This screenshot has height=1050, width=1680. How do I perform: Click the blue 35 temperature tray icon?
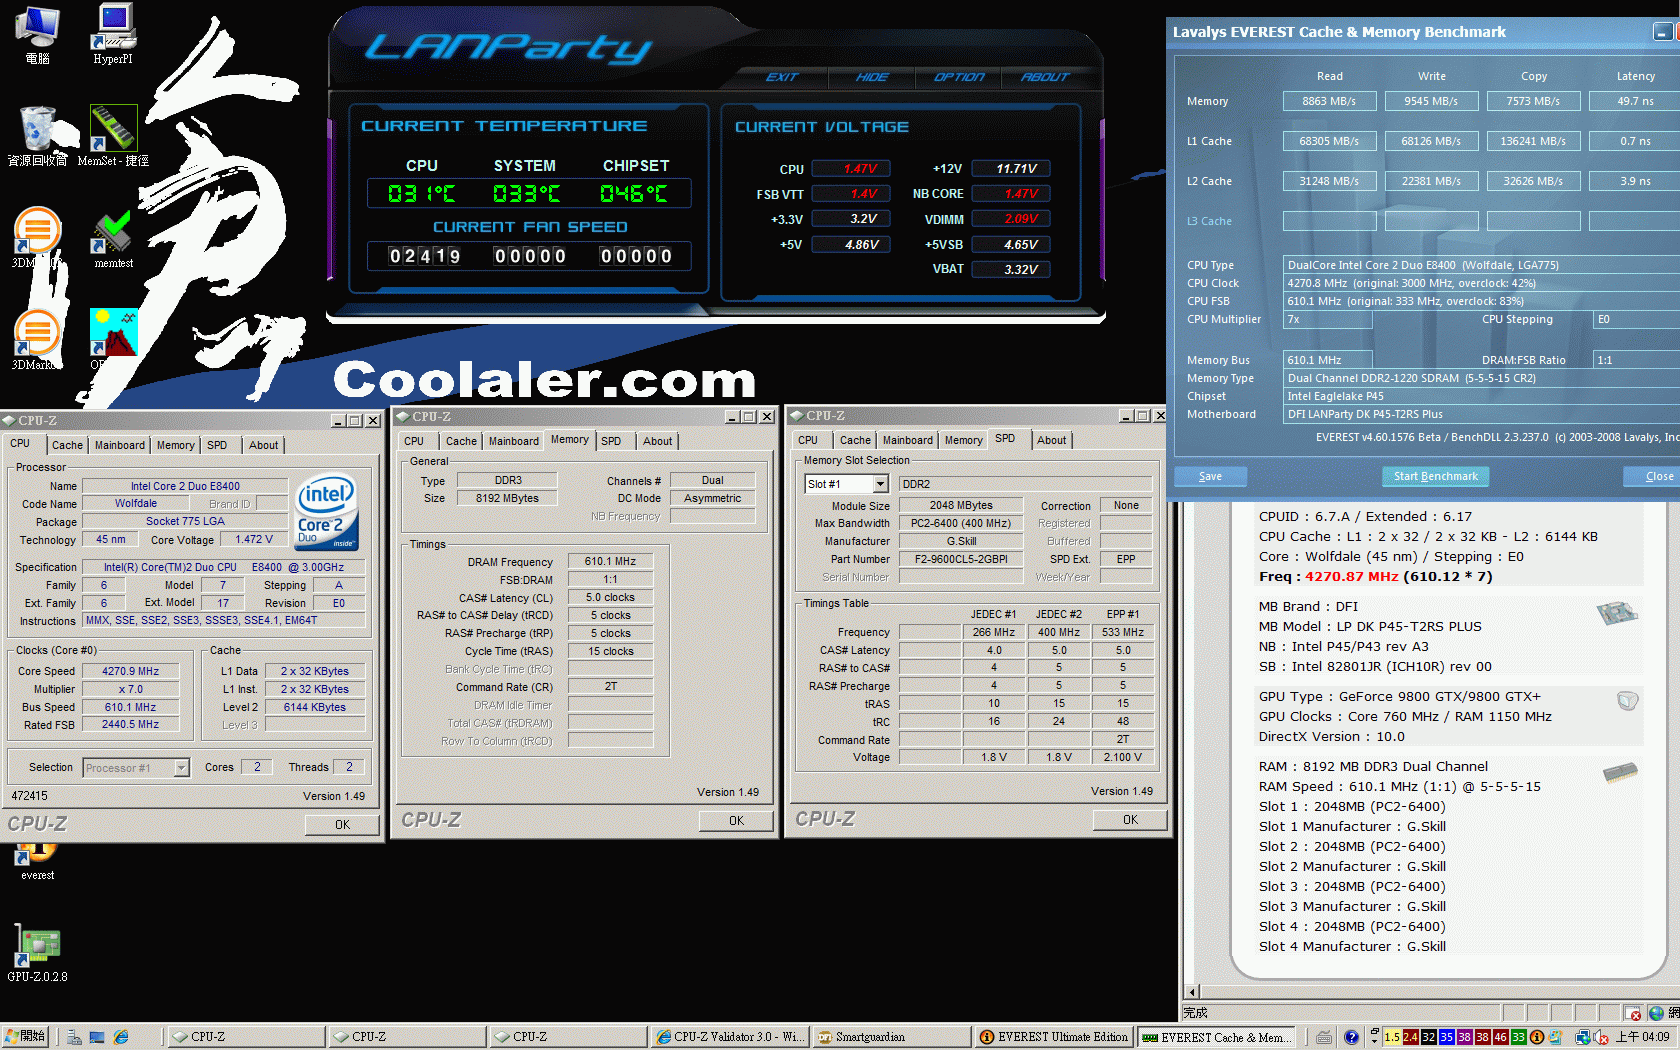click(x=1446, y=1037)
